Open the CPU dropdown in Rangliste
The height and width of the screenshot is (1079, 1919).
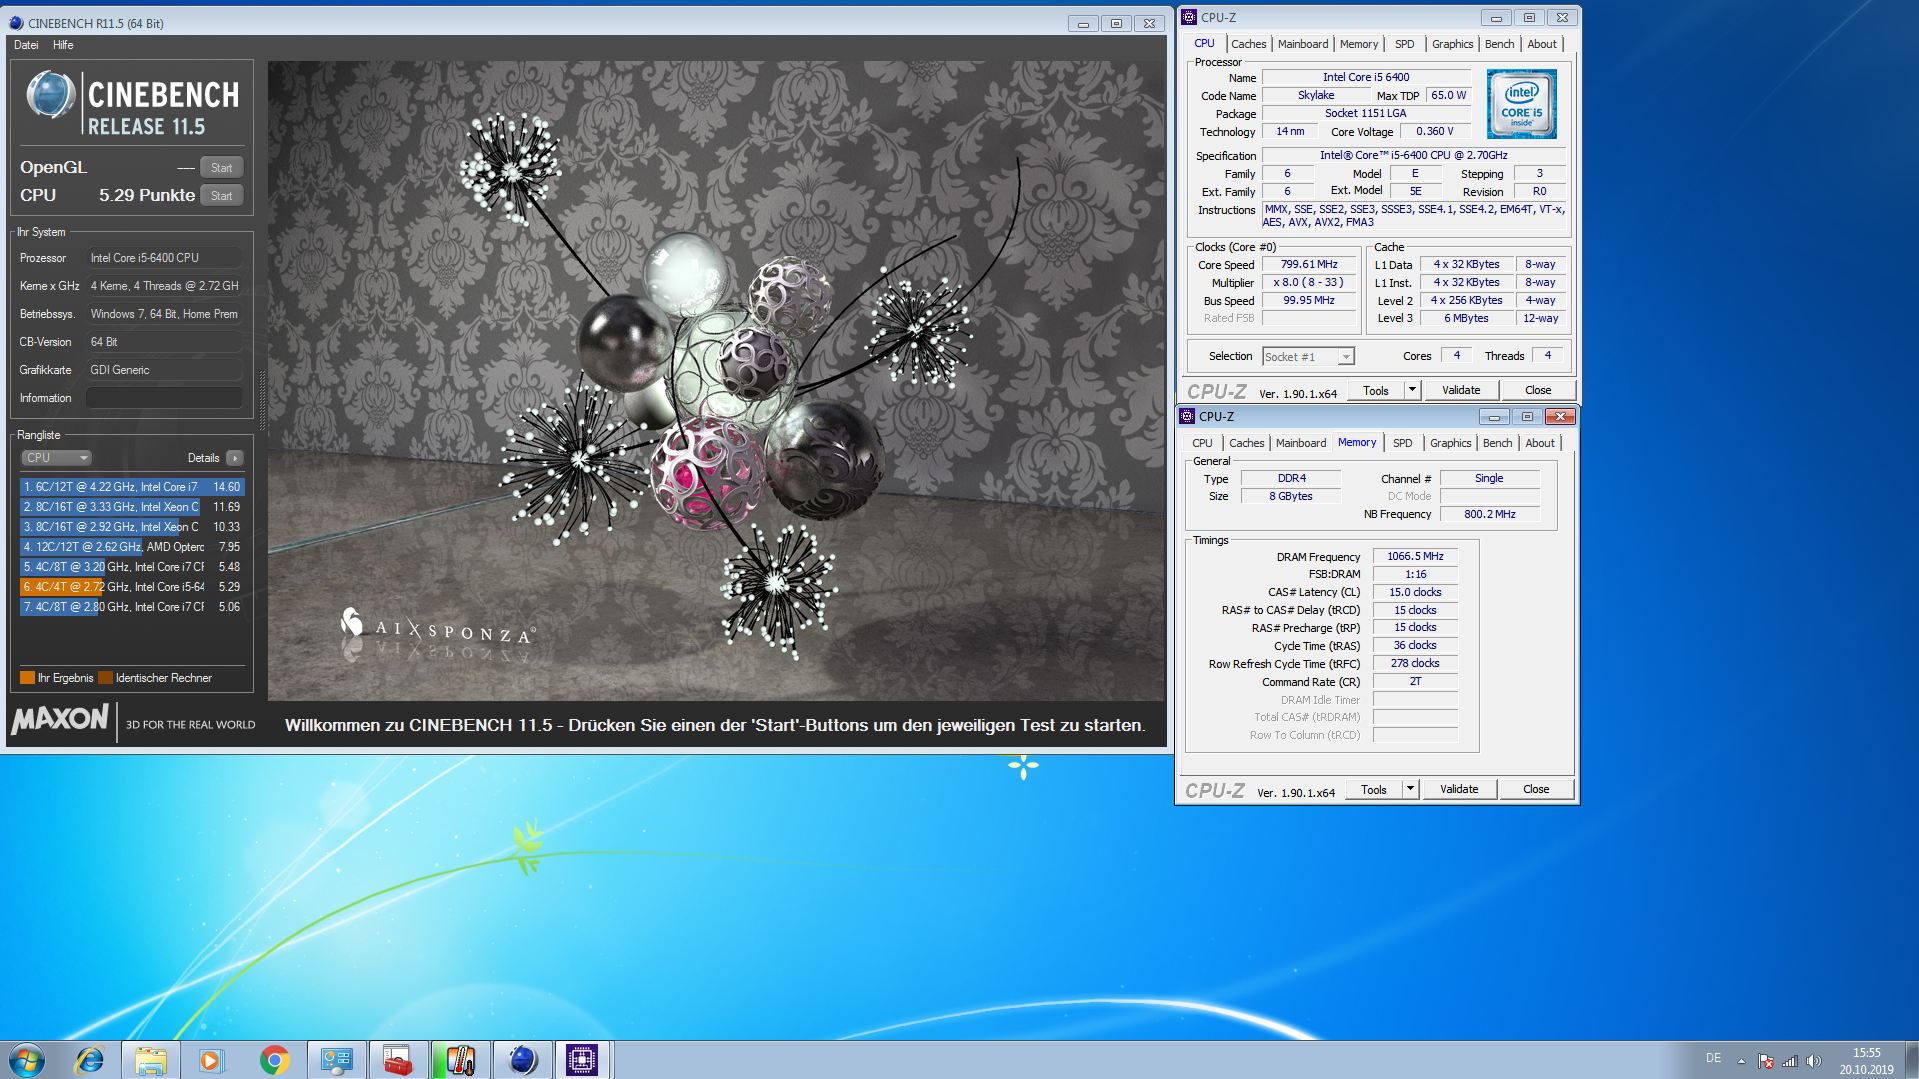click(56, 458)
